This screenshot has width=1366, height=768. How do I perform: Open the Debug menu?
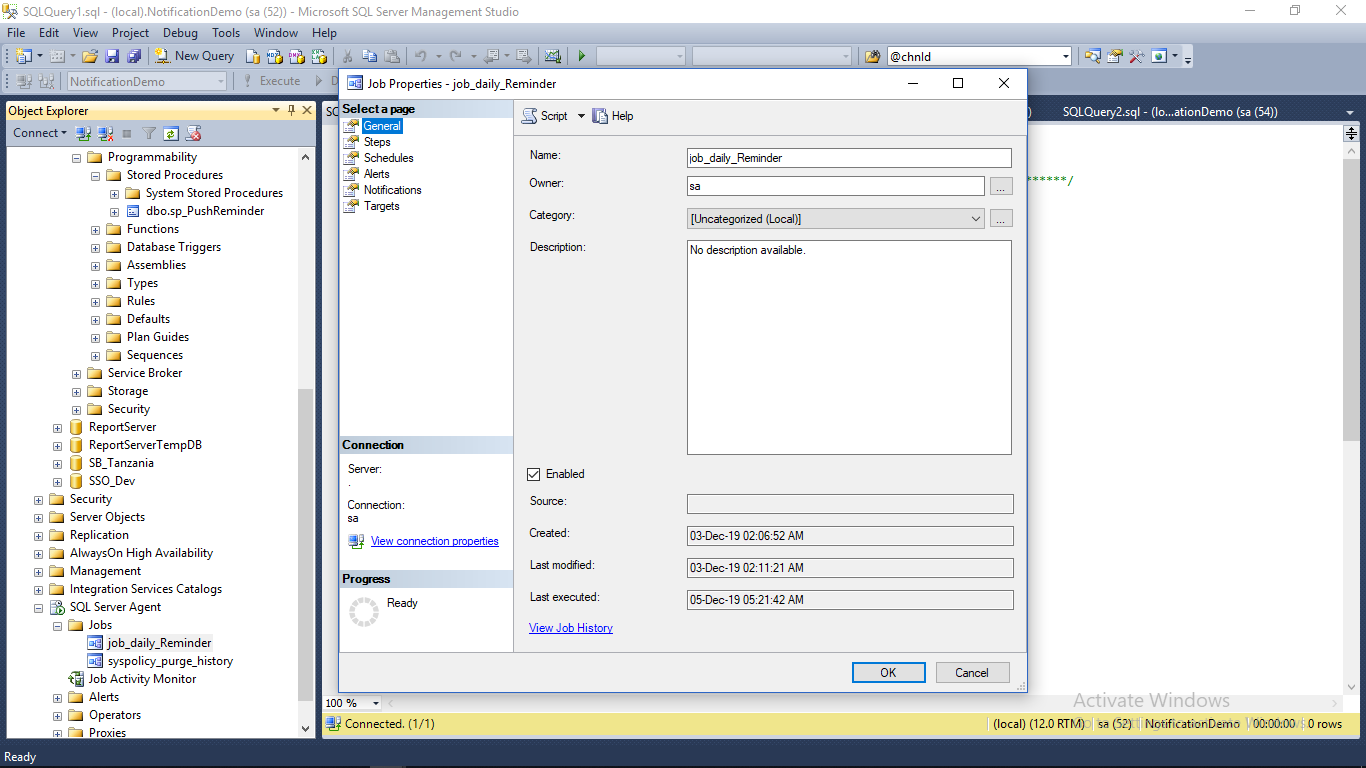point(180,33)
